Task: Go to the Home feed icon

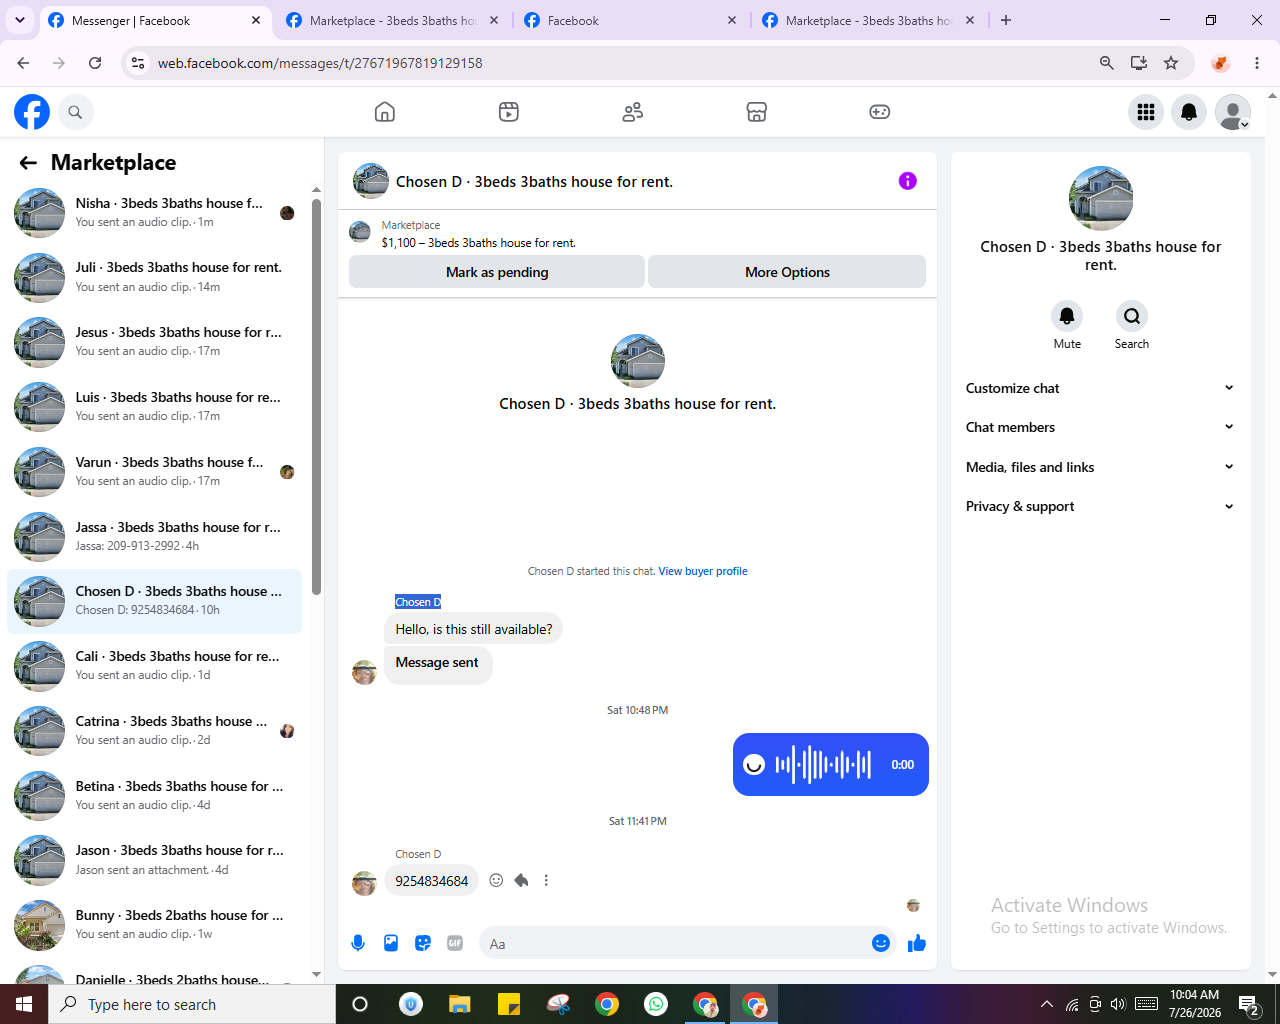Action: tap(385, 112)
